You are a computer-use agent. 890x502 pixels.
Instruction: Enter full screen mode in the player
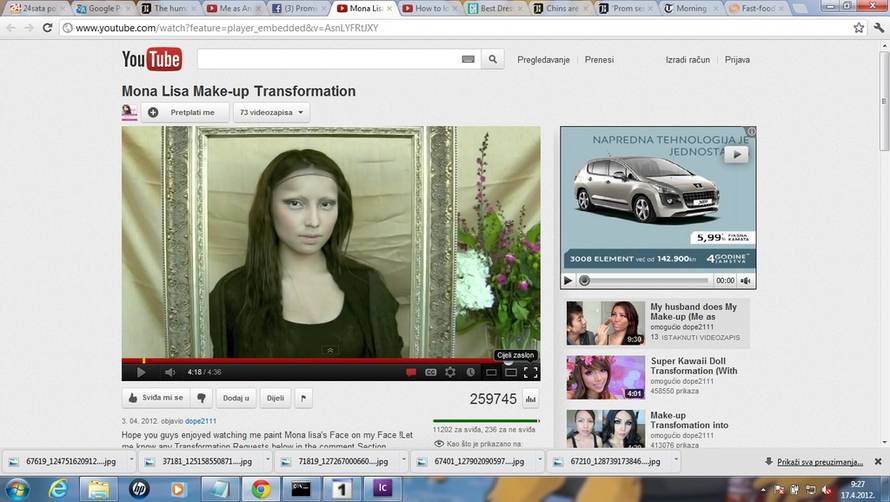(x=531, y=372)
